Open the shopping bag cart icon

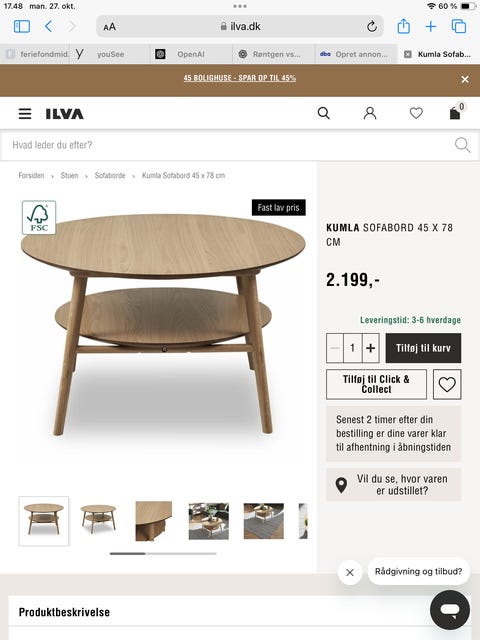pos(456,112)
